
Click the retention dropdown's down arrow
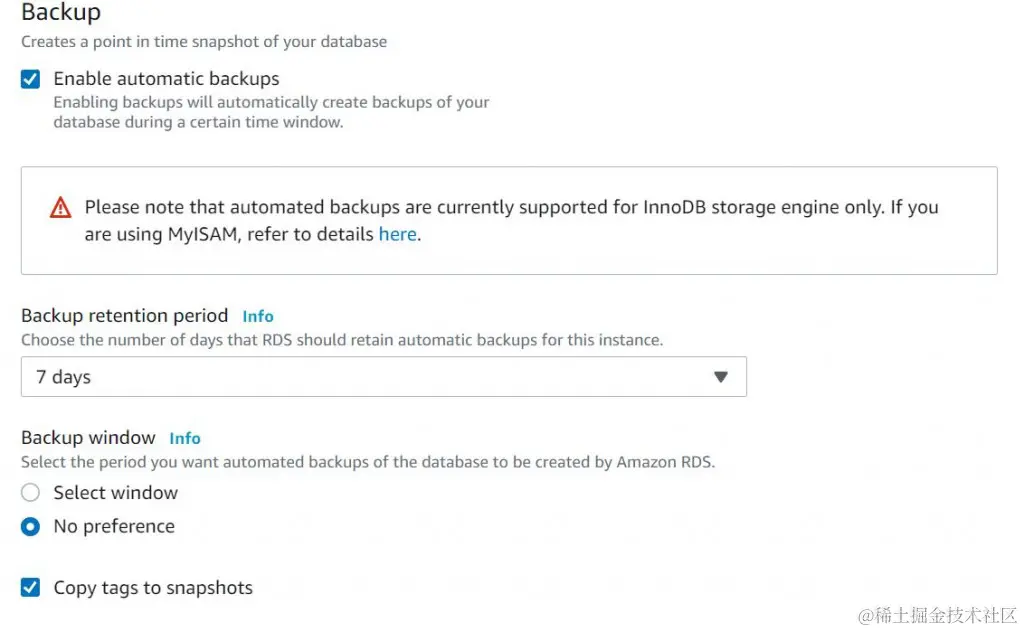click(721, 377)
